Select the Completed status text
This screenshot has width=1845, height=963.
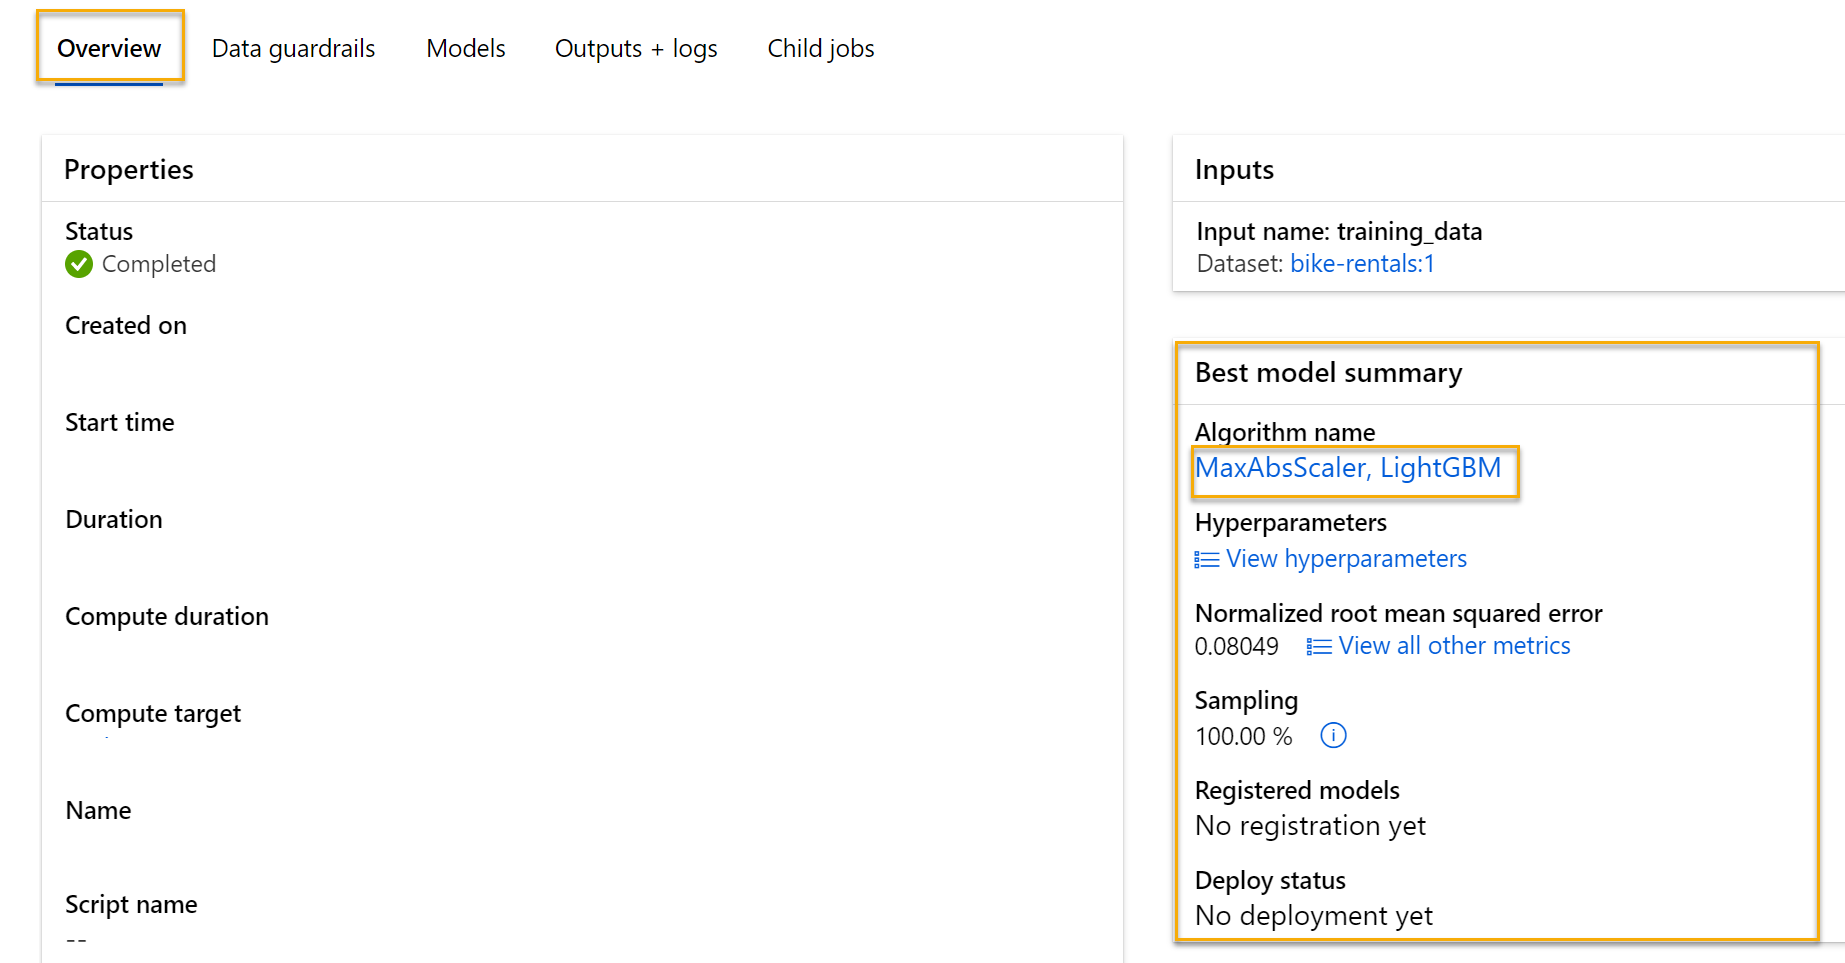click(159, 264)
